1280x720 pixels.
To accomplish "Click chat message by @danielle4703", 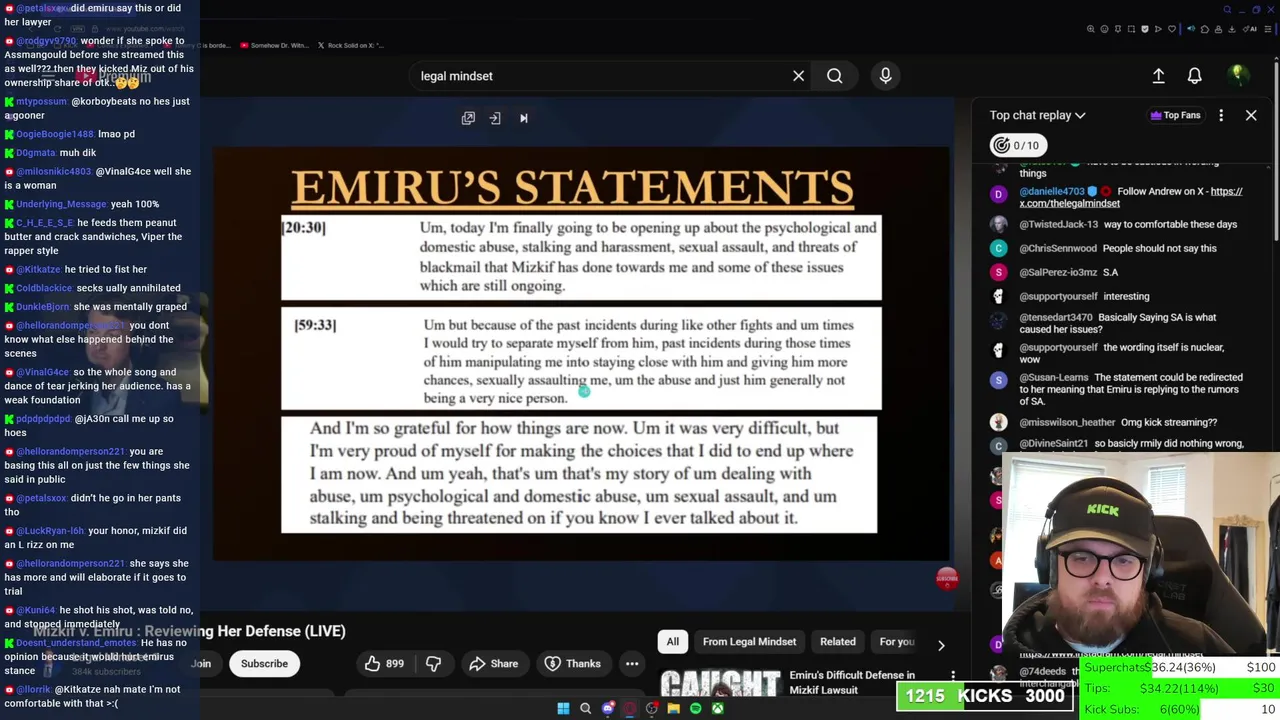I will (1120, 197).
